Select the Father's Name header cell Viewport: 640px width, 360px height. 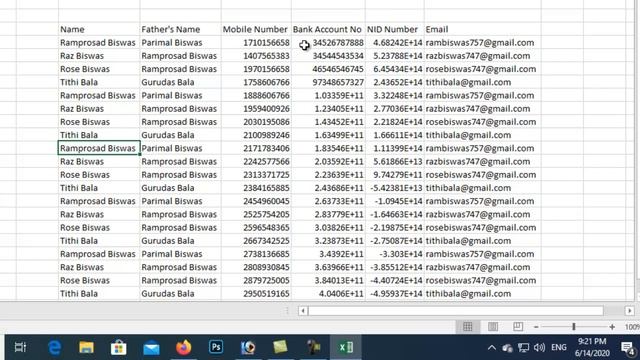pos(180,29)
